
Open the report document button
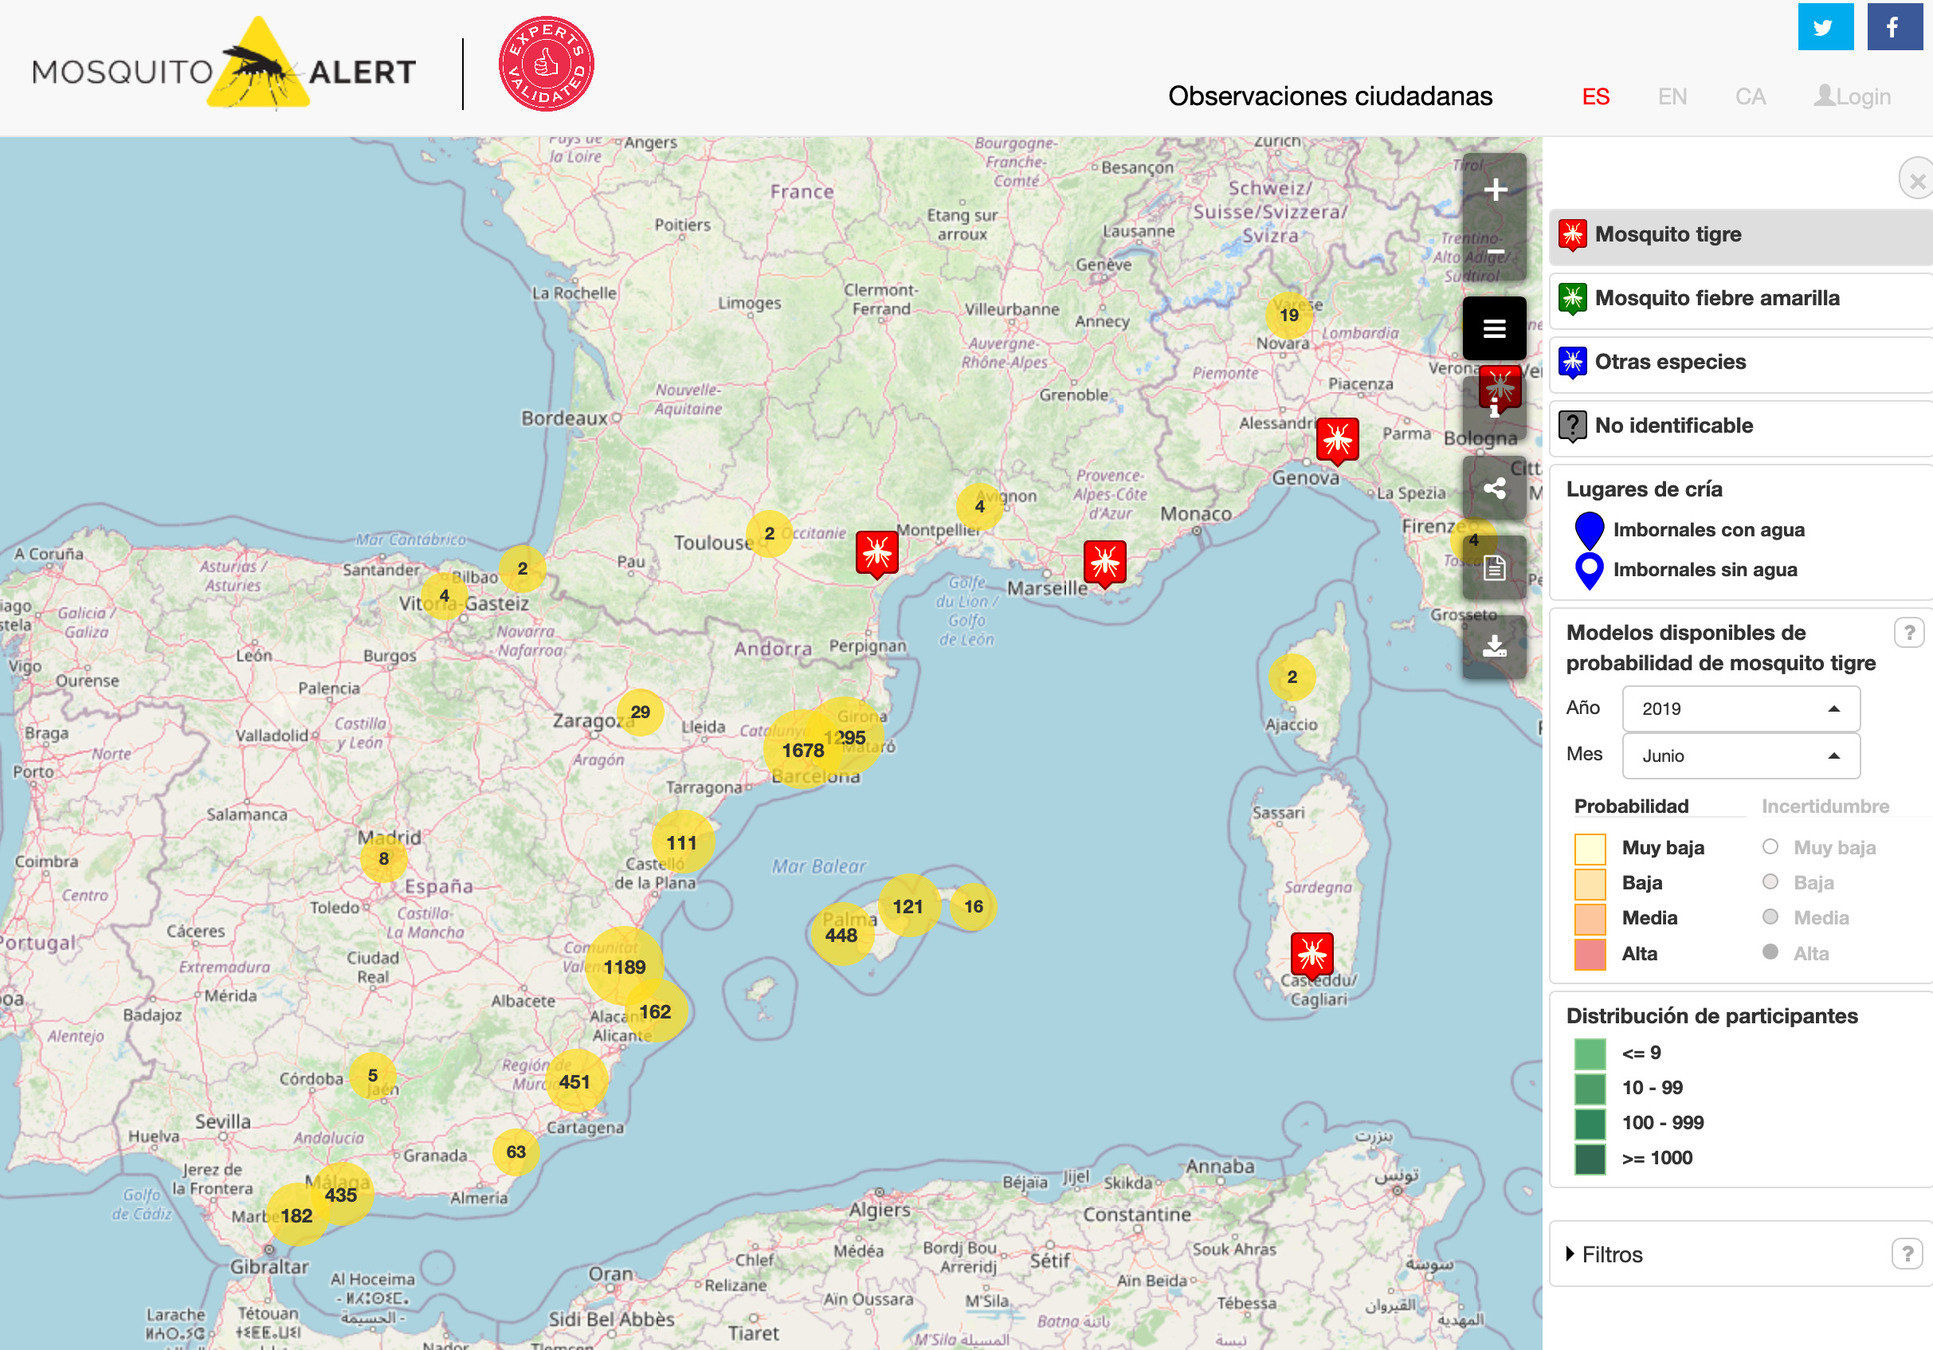(1494, 568)
